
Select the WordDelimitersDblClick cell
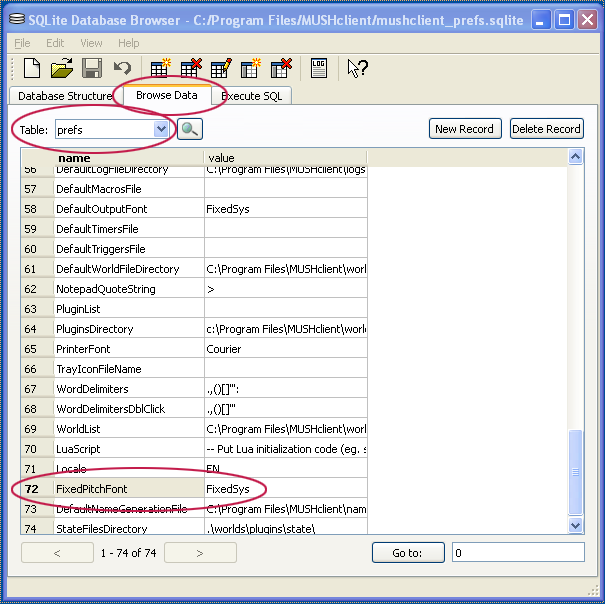click(x=129, y=409)
